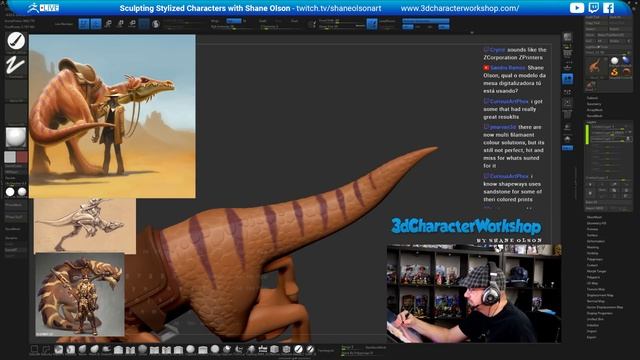Activate Draw mode button next to Edit
This screenshot has height=360, width=640.
point(96,24)
